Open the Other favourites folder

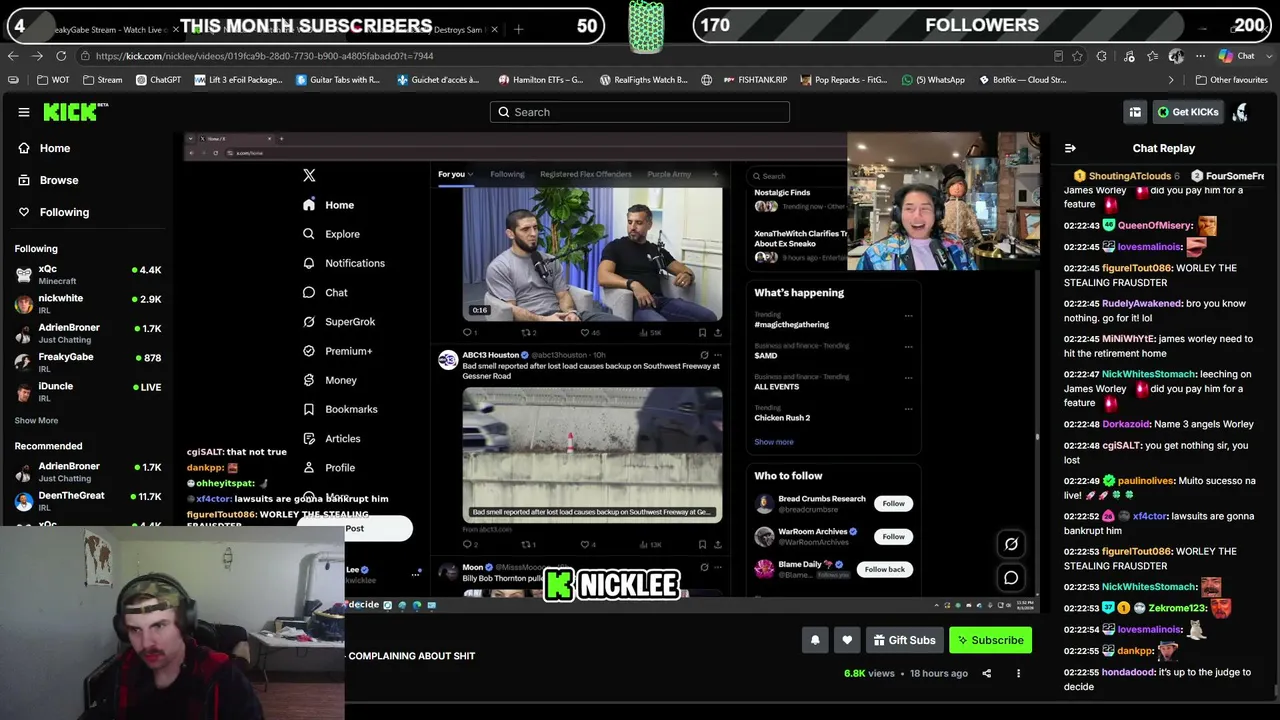pyautogui.click(x=1231, y=80)
